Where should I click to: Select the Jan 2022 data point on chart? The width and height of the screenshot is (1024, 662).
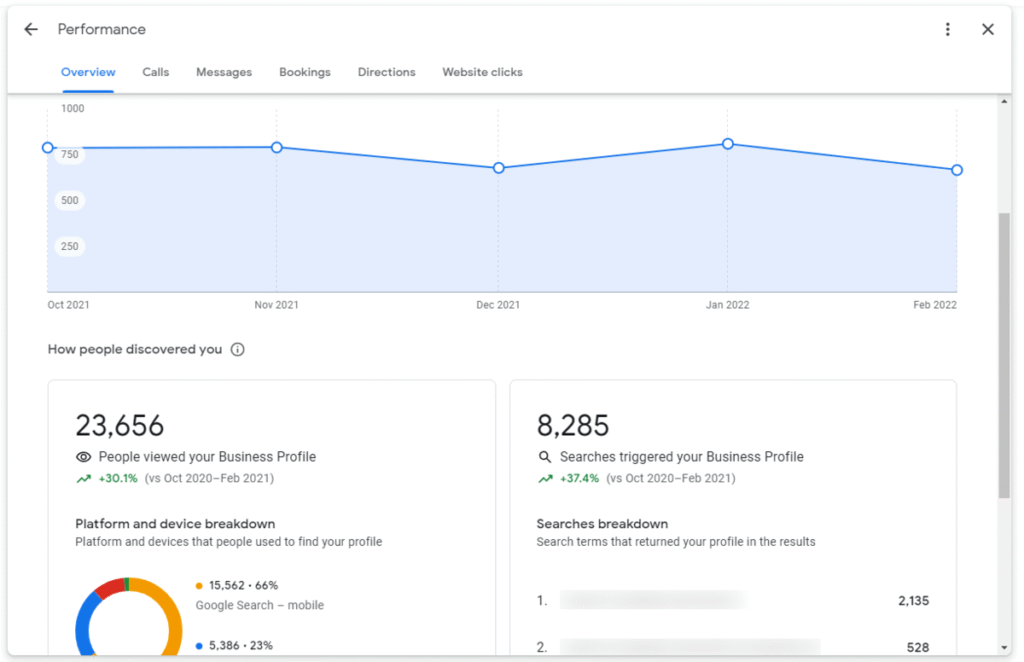pyautogui.click(x=727, y=144)
